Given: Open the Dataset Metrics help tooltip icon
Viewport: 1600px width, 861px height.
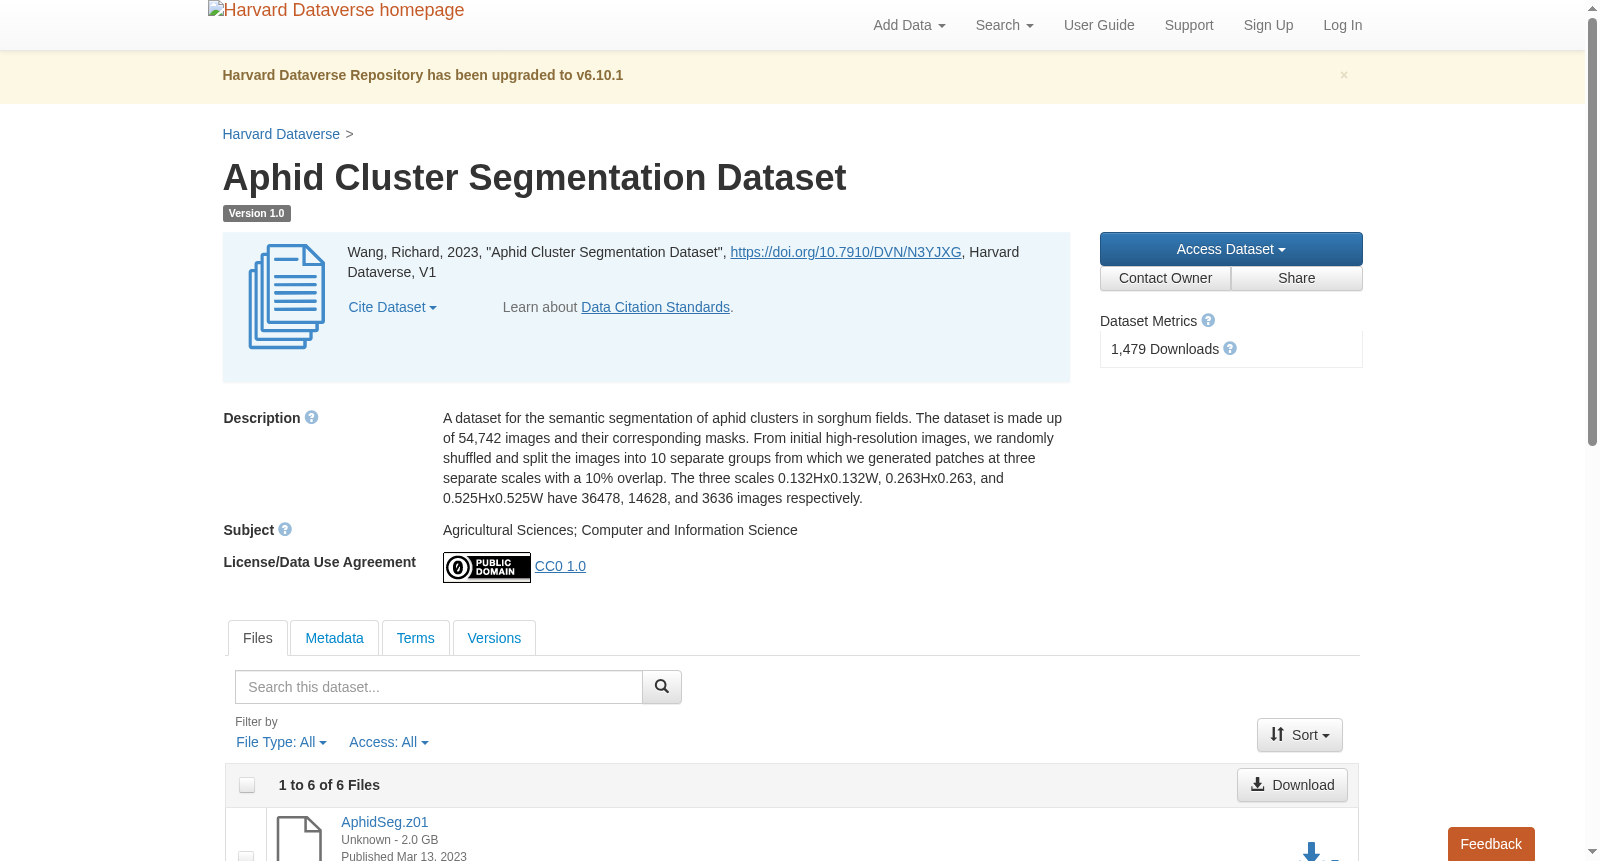Looking at the screenshot, I should click(1208, 321).
